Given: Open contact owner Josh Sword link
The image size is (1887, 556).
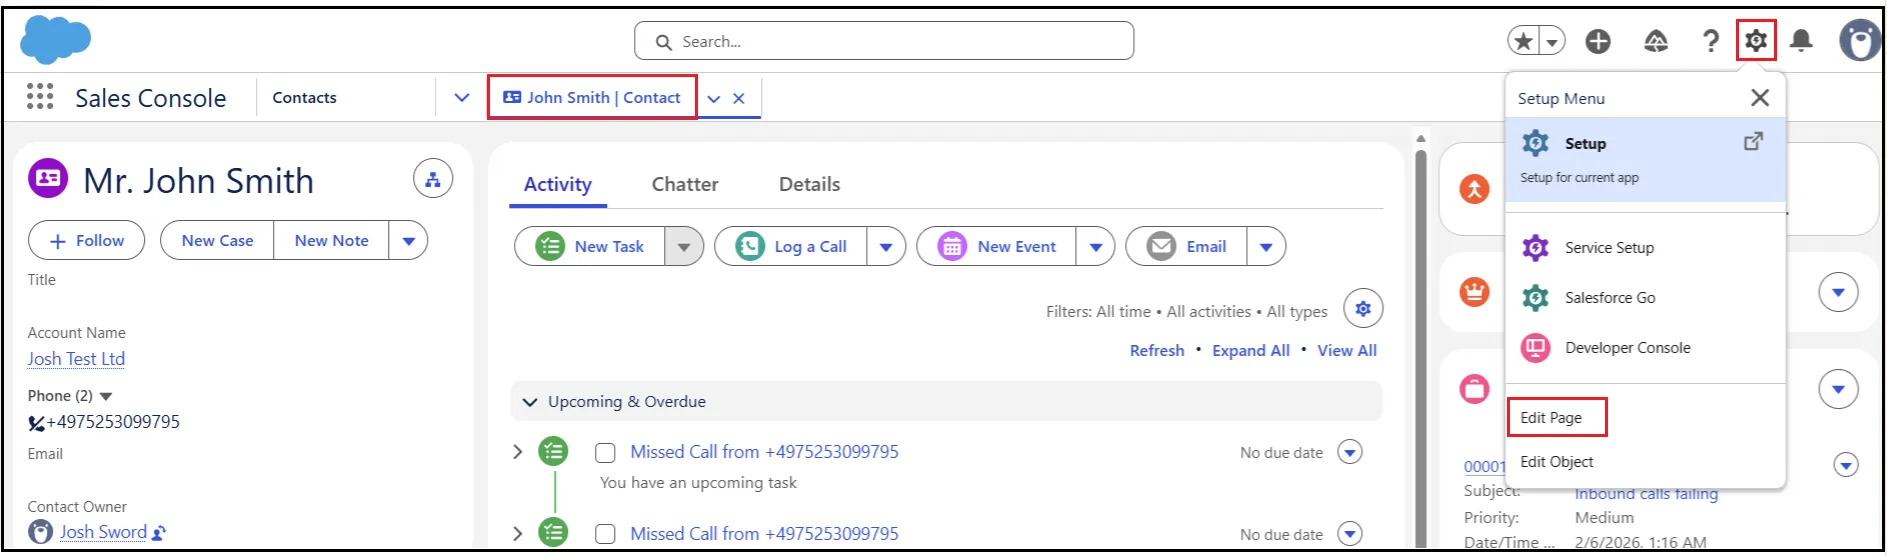Looking at the screenshot, I should (103, 532).
